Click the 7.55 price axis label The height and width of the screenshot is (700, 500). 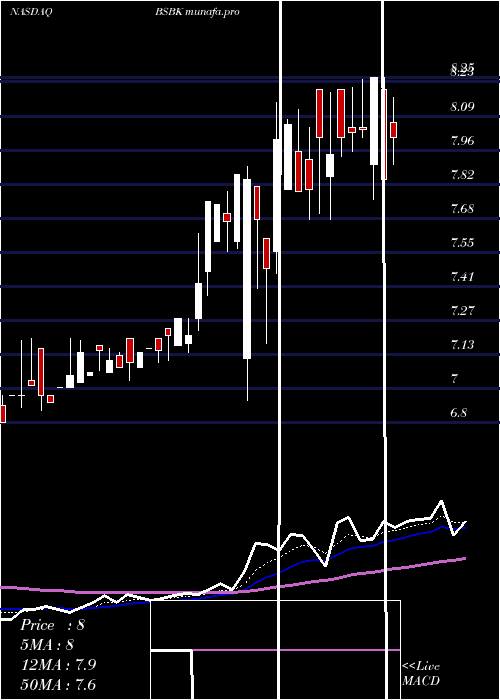(462, 243)
